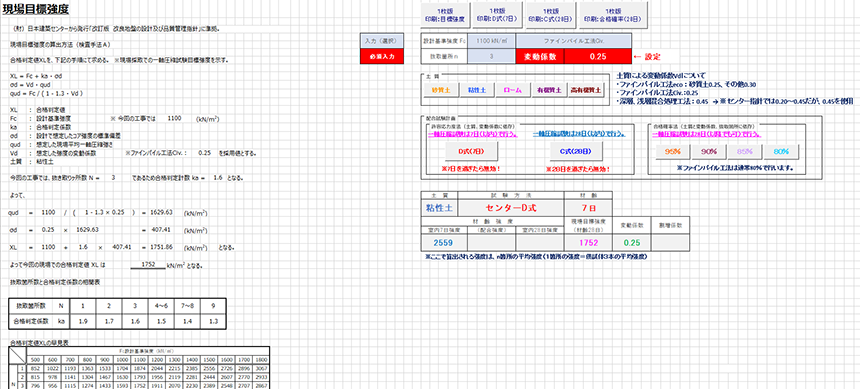
Task: Select the ローム soil type button
Action: coord(512,90)
